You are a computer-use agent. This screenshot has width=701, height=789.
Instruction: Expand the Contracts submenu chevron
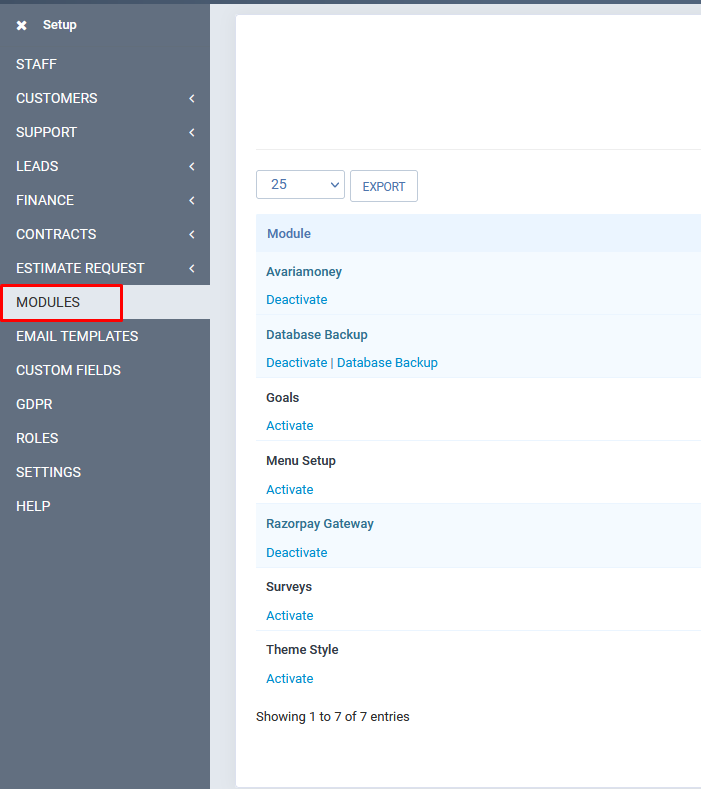click(x=191, y=234)
